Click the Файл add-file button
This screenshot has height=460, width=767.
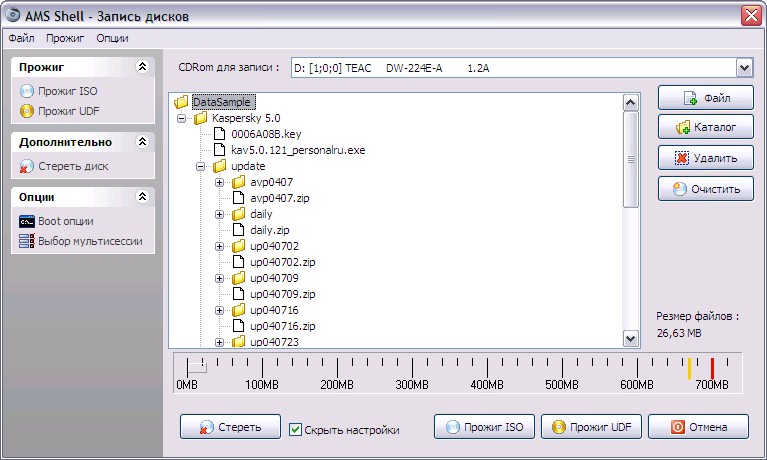pyautogui.click(x=705, y=98)
